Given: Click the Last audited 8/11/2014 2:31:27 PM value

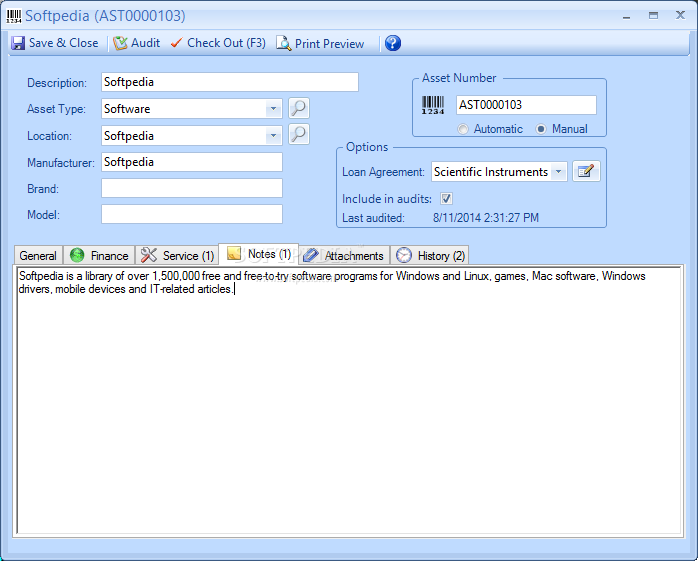Looking at the screenshot, I should [486, 218].
